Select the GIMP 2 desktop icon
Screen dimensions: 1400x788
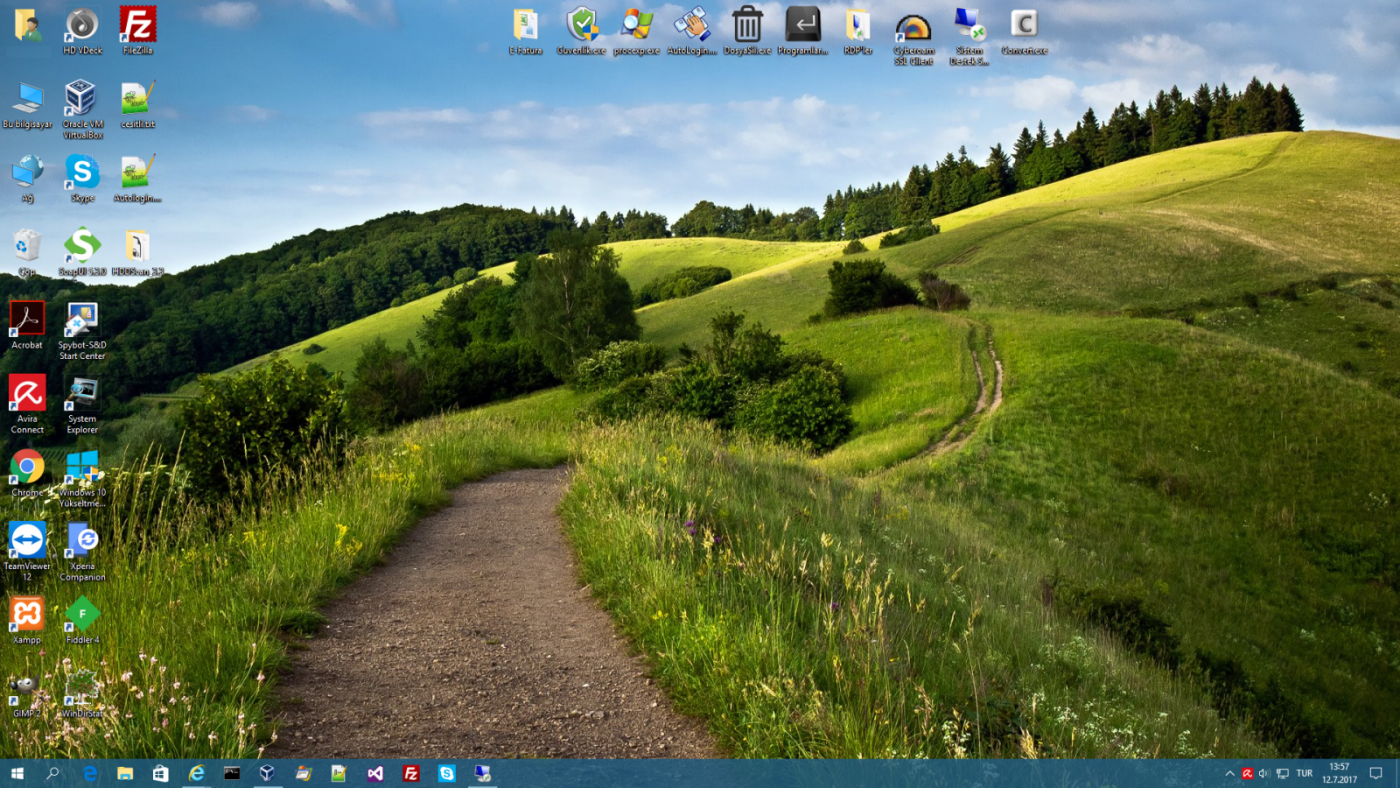tap(27, 694)
